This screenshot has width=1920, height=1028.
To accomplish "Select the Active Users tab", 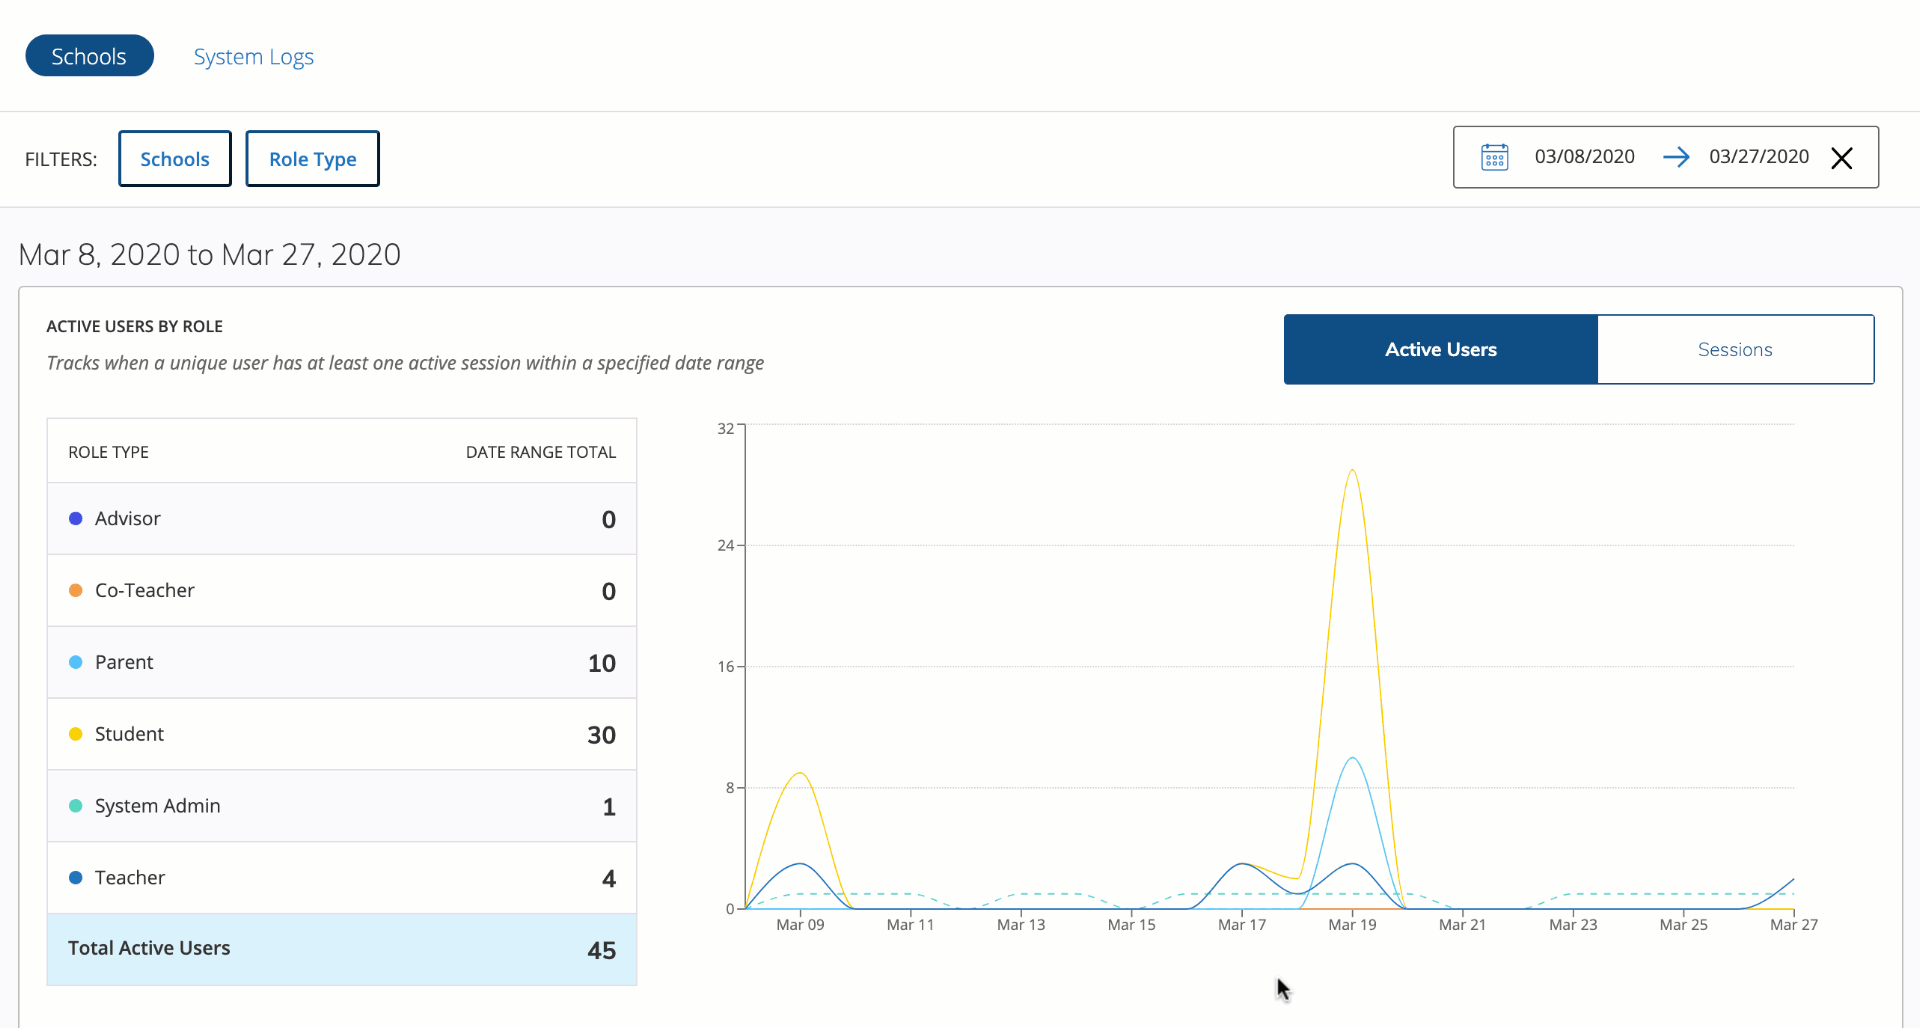I will click(x=1440, y=349).
